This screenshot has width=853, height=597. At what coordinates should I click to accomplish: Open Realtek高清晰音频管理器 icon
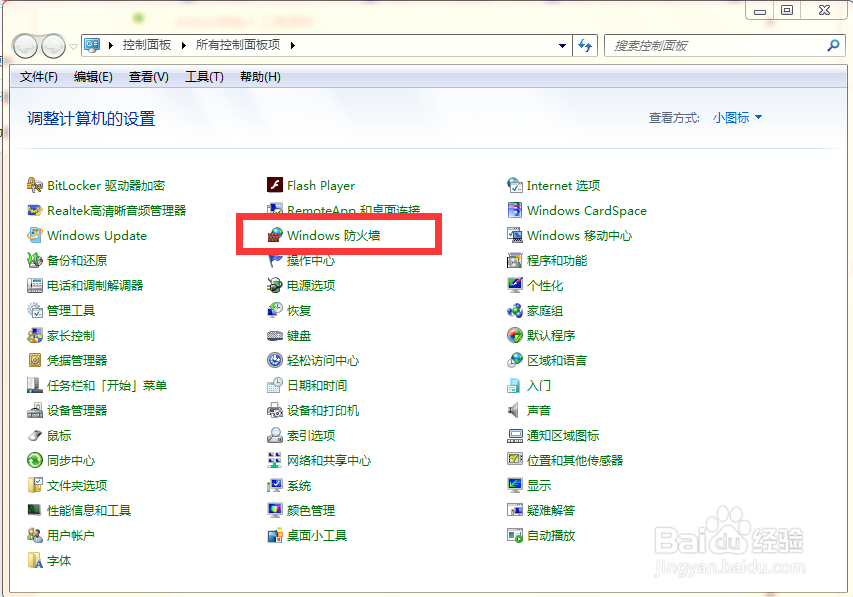click(35, 211)
